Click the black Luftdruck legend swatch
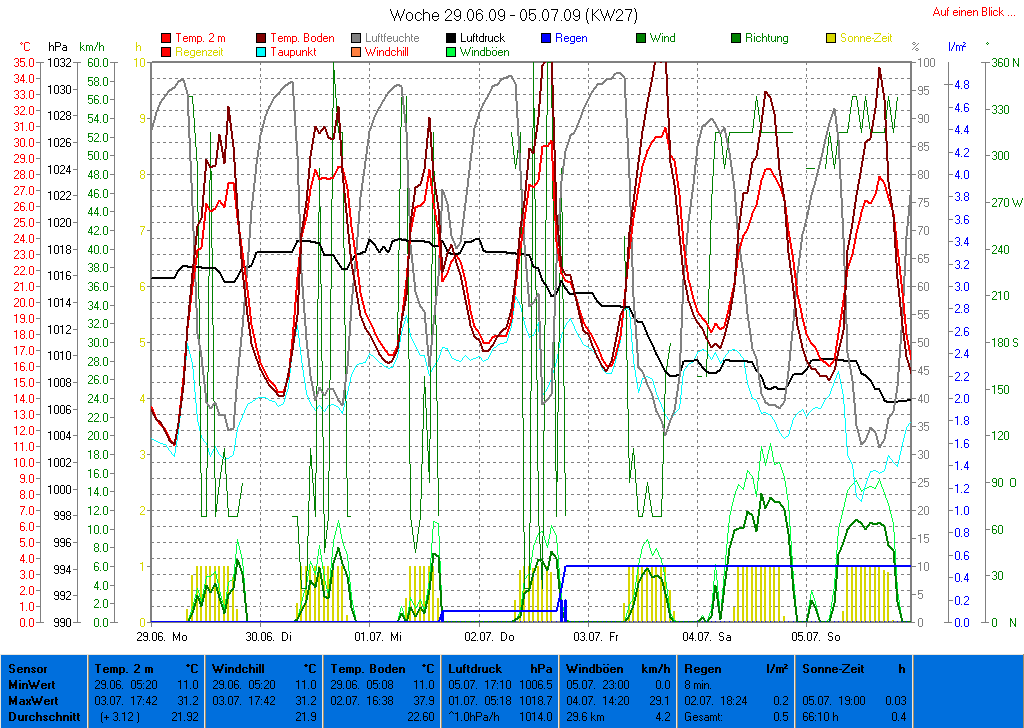This screenshot has width=1024, height=728. [x=452, y=39]
